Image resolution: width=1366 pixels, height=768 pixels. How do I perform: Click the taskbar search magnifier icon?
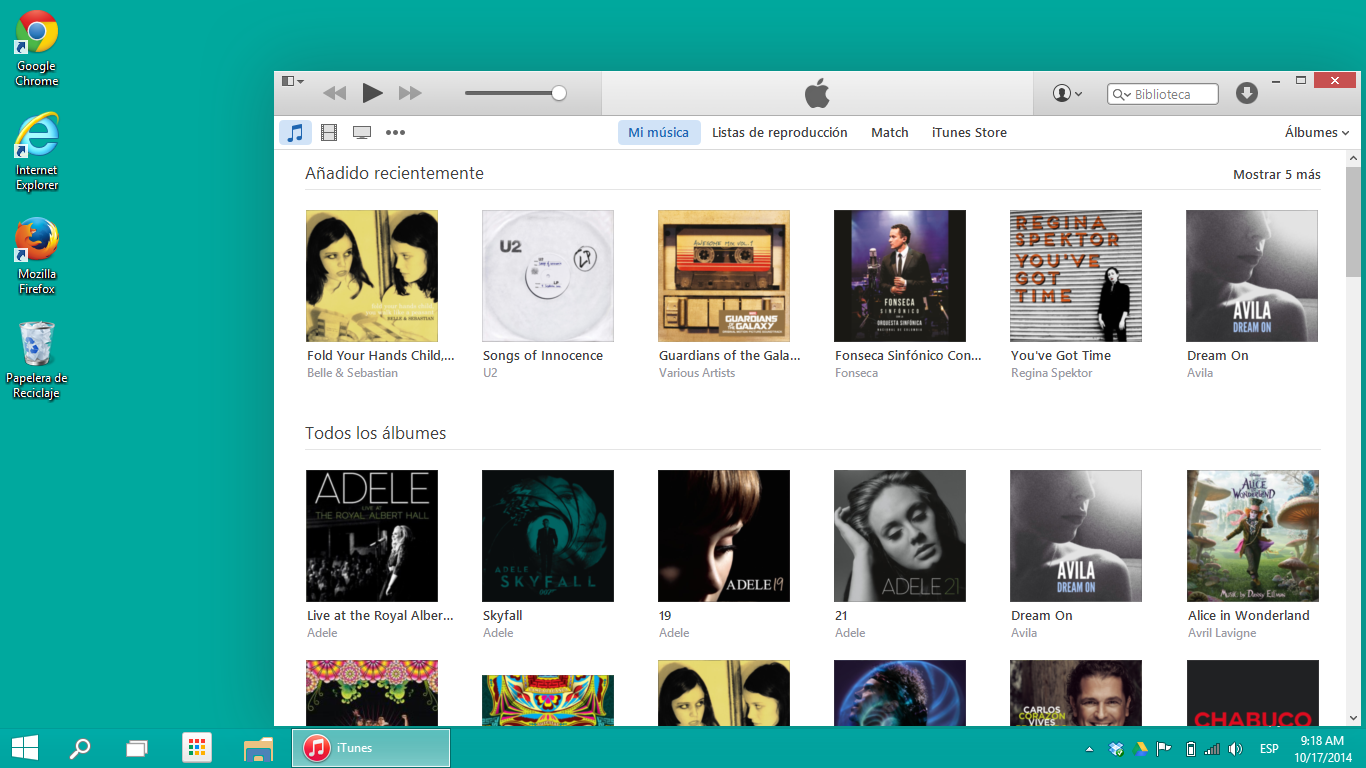coord(79,748)
